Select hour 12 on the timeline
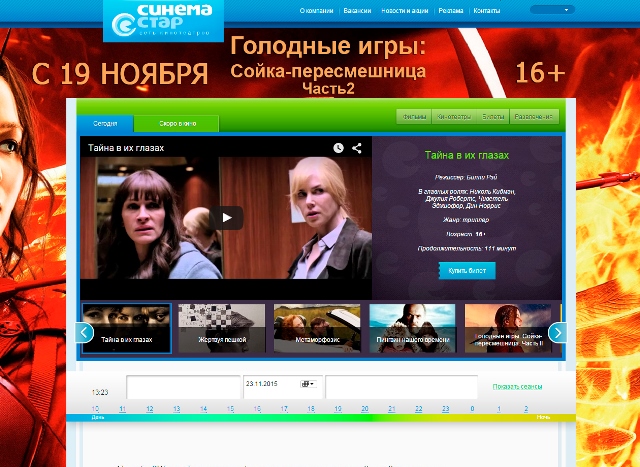The image size is (640, 467). (150, 409)
